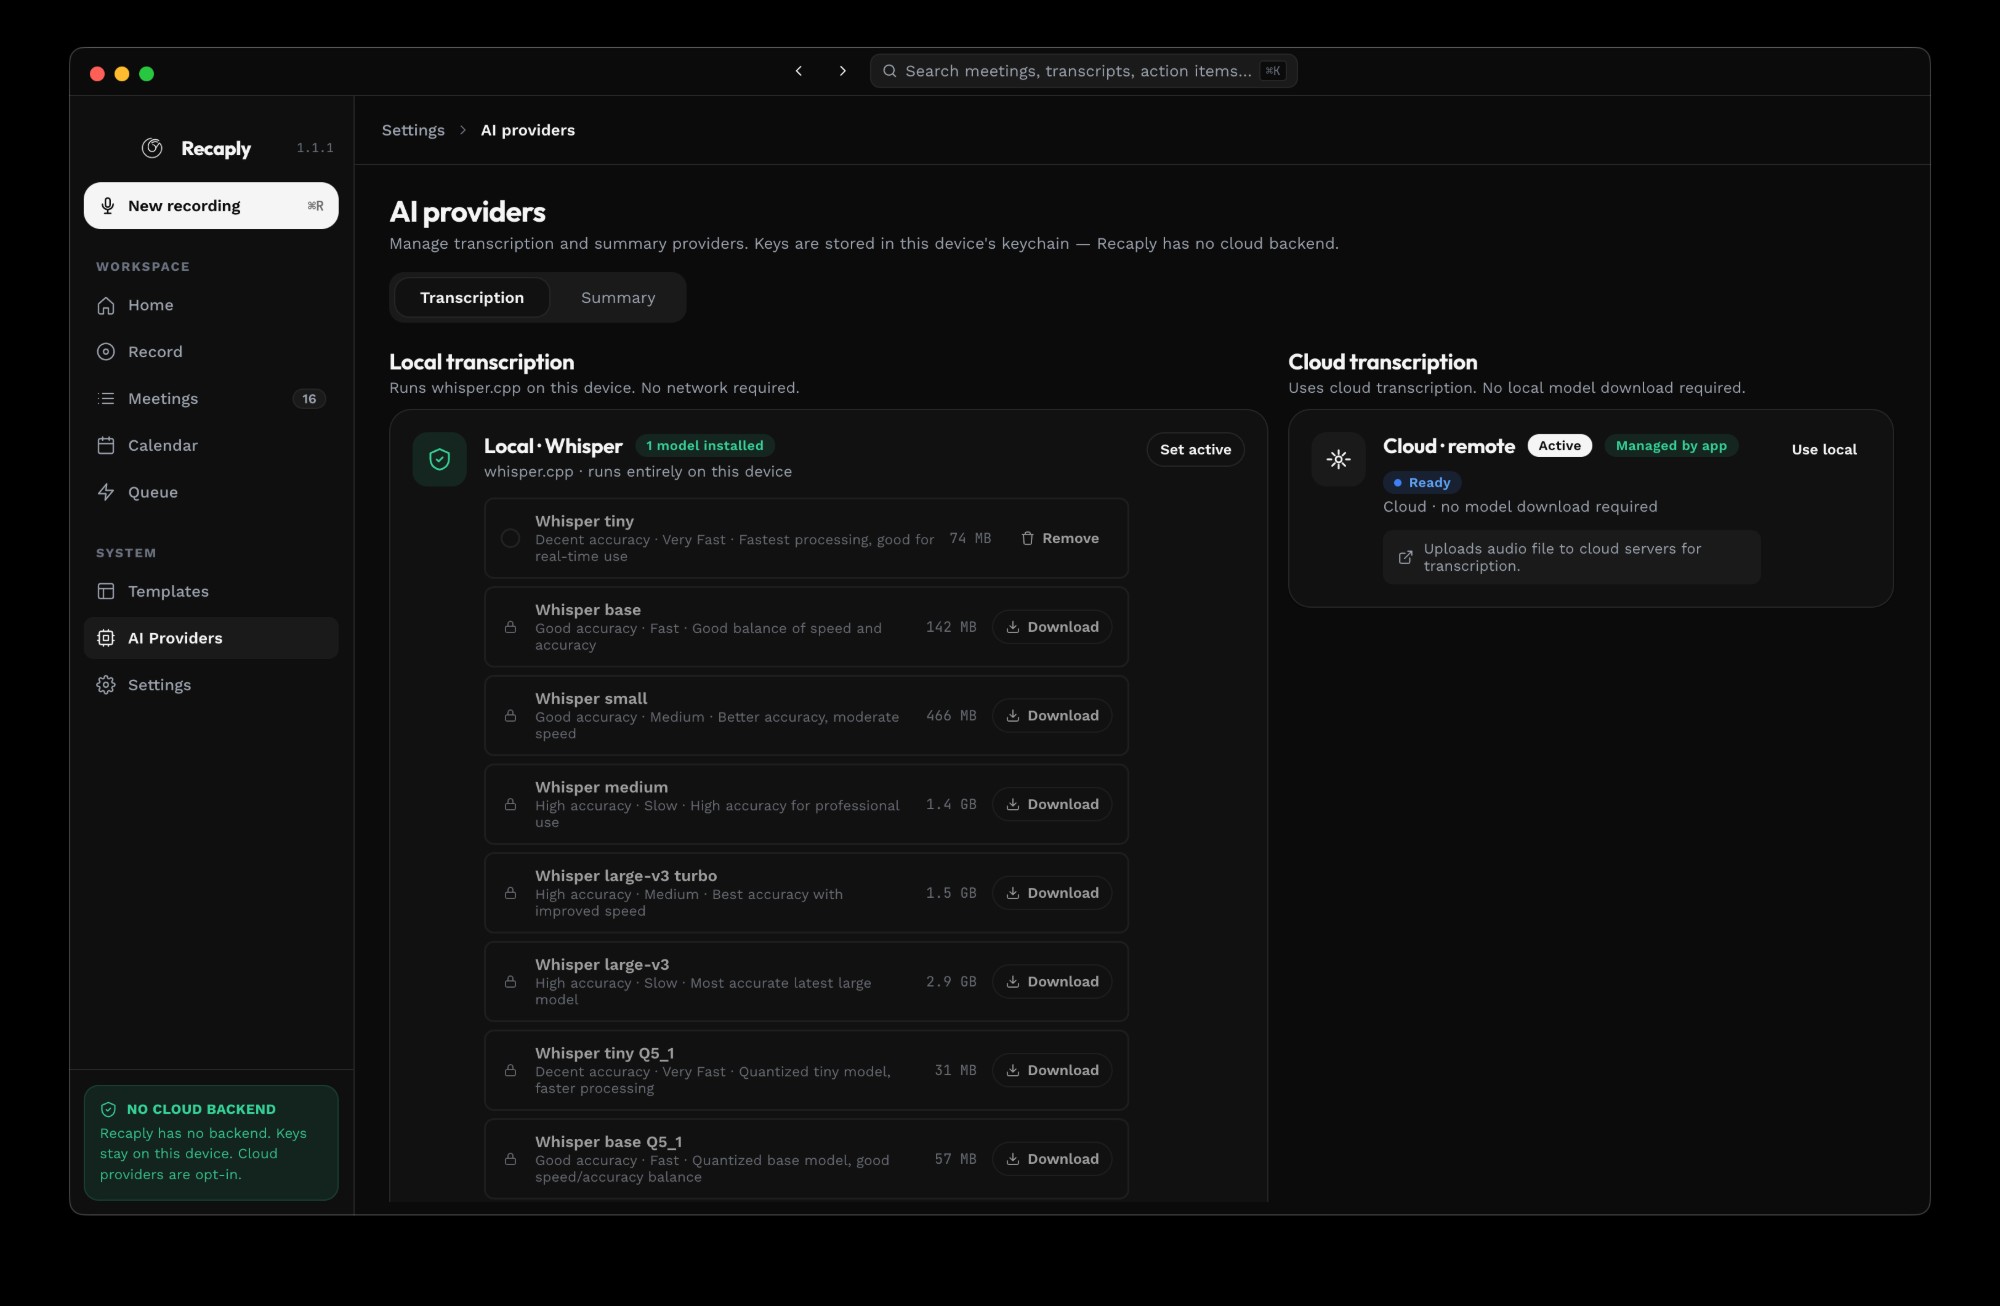Click the shield icon in No Cloud Backend notice
Image resolution: width=2000 pixels, height=1306 pixels.
click(x=108, y=1110)
